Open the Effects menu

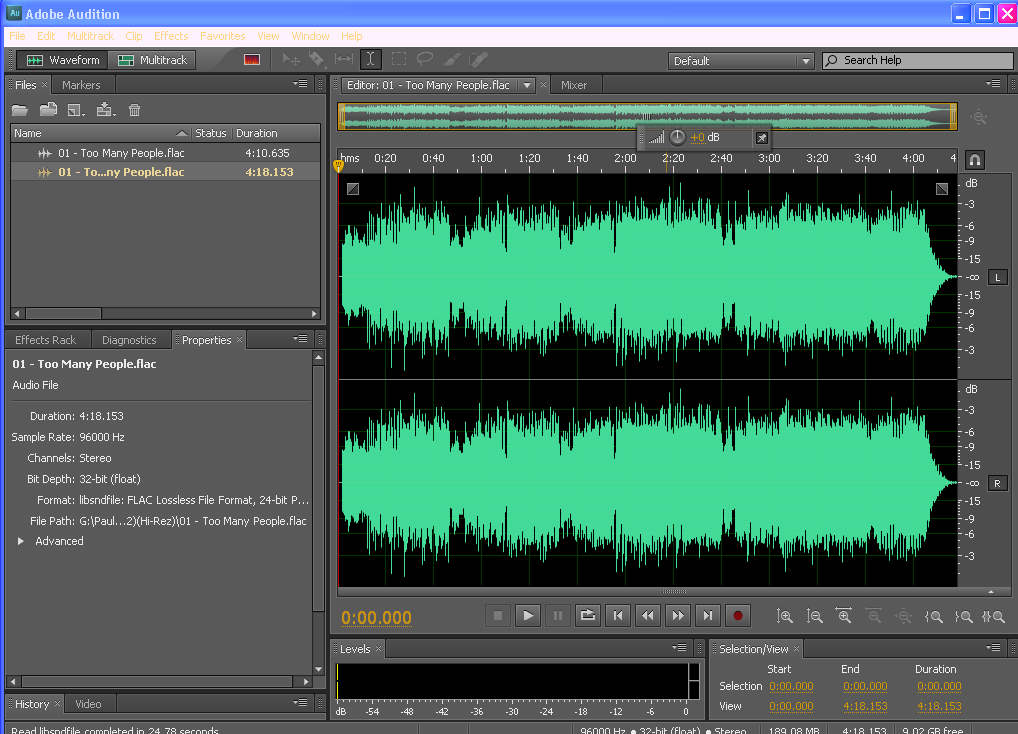click(171, 36)
